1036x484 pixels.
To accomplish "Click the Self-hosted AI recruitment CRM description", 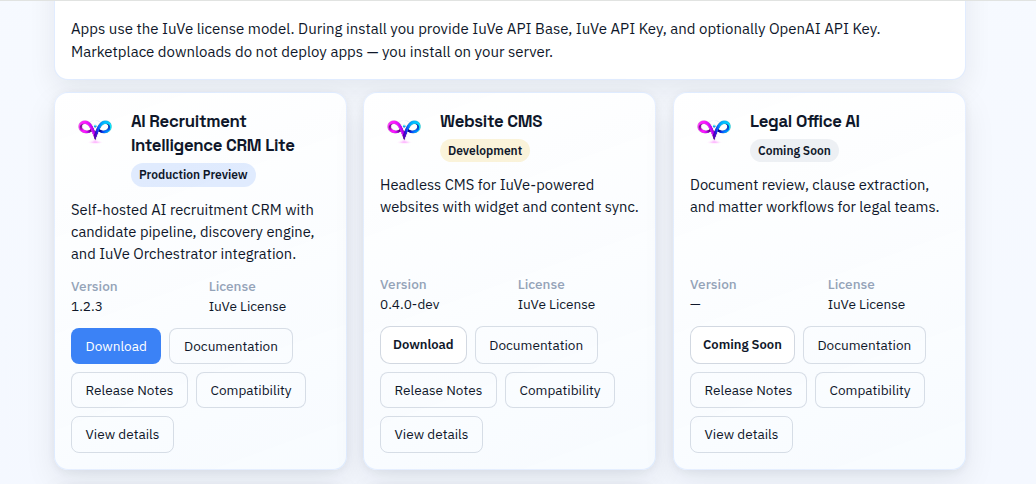I will [193, 232].
